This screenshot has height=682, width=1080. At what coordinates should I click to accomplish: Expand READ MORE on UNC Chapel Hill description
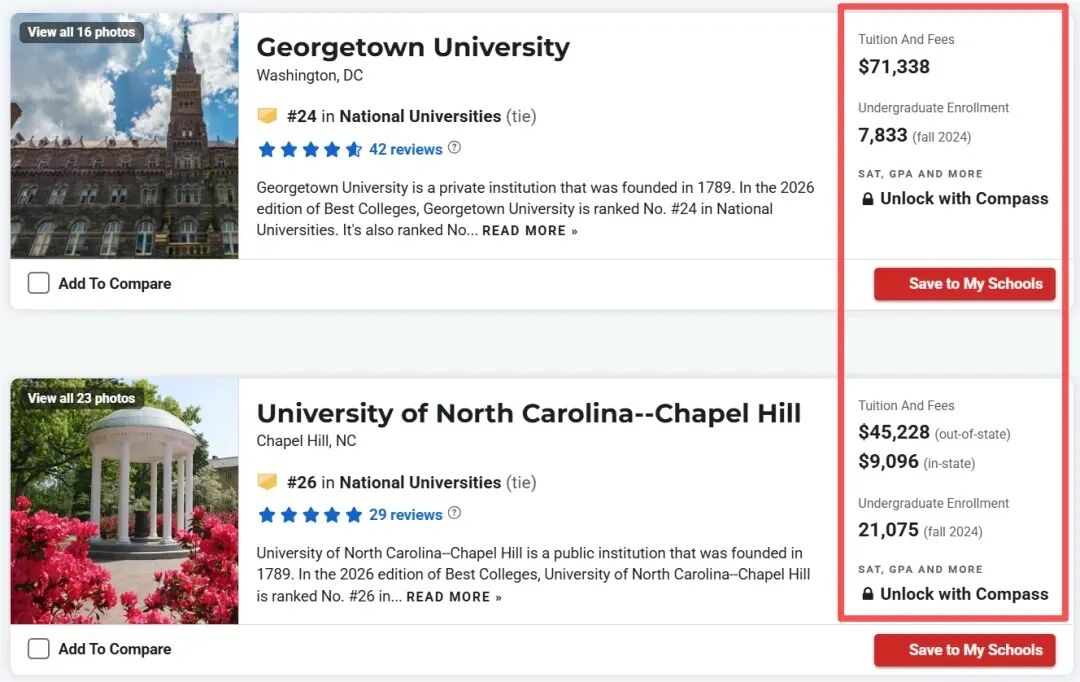click(x=454, y=597)
